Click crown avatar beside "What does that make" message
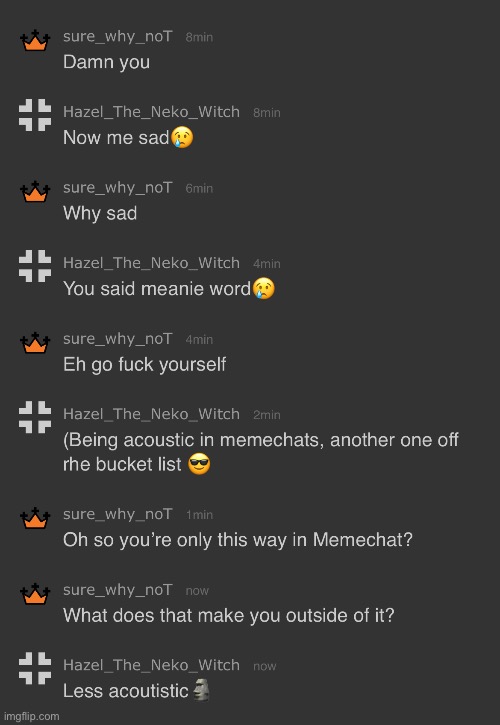500x725 pixels. pyautogui.click(x=35, y=594)
